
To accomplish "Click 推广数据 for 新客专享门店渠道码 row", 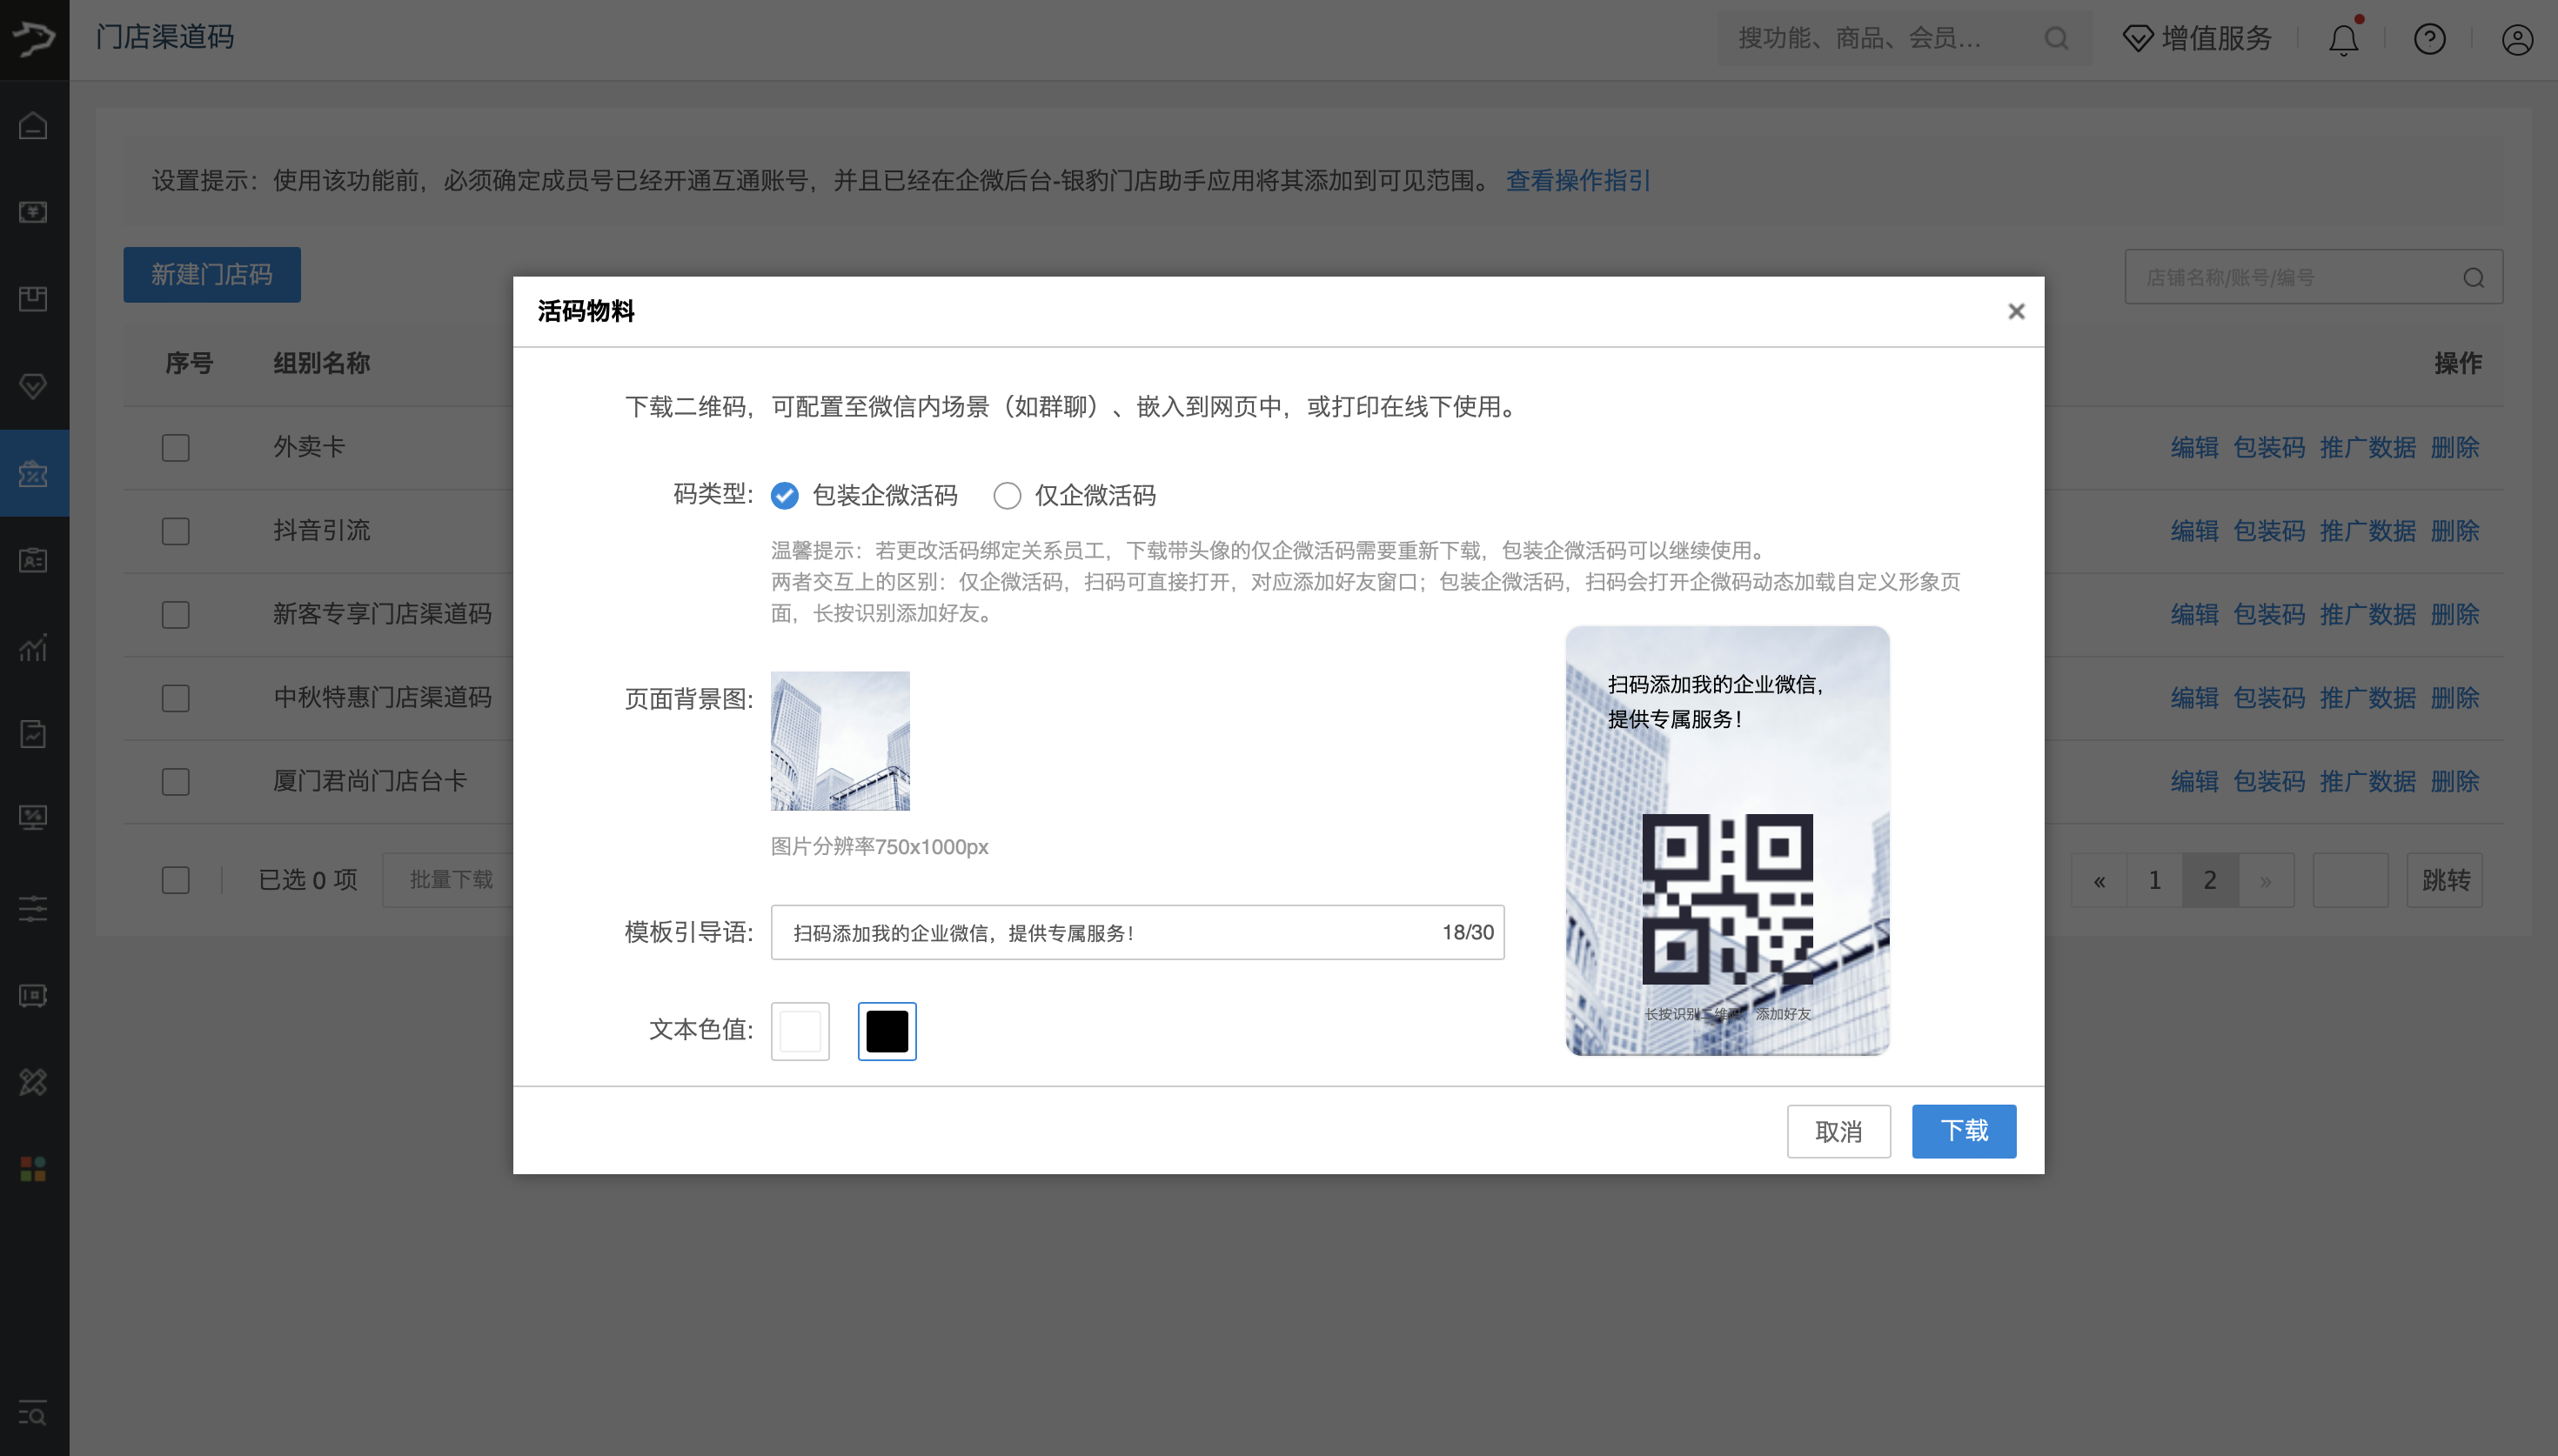I will coord(2367,614).
